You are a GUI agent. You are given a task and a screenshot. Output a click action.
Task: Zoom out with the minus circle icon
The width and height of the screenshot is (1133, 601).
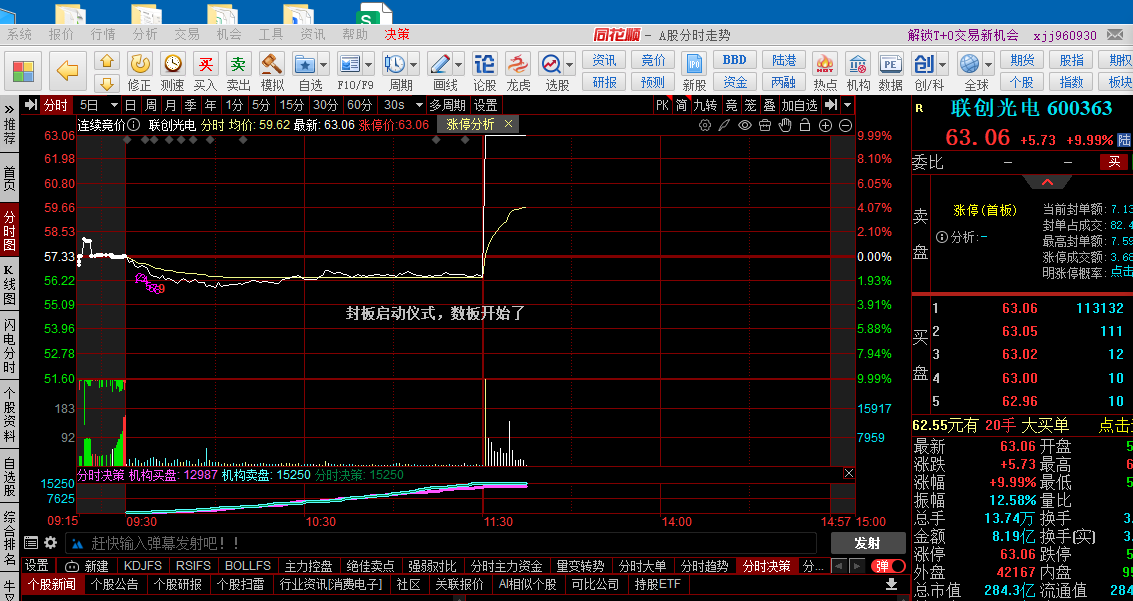pyautogui.click(x=845, y=125)
